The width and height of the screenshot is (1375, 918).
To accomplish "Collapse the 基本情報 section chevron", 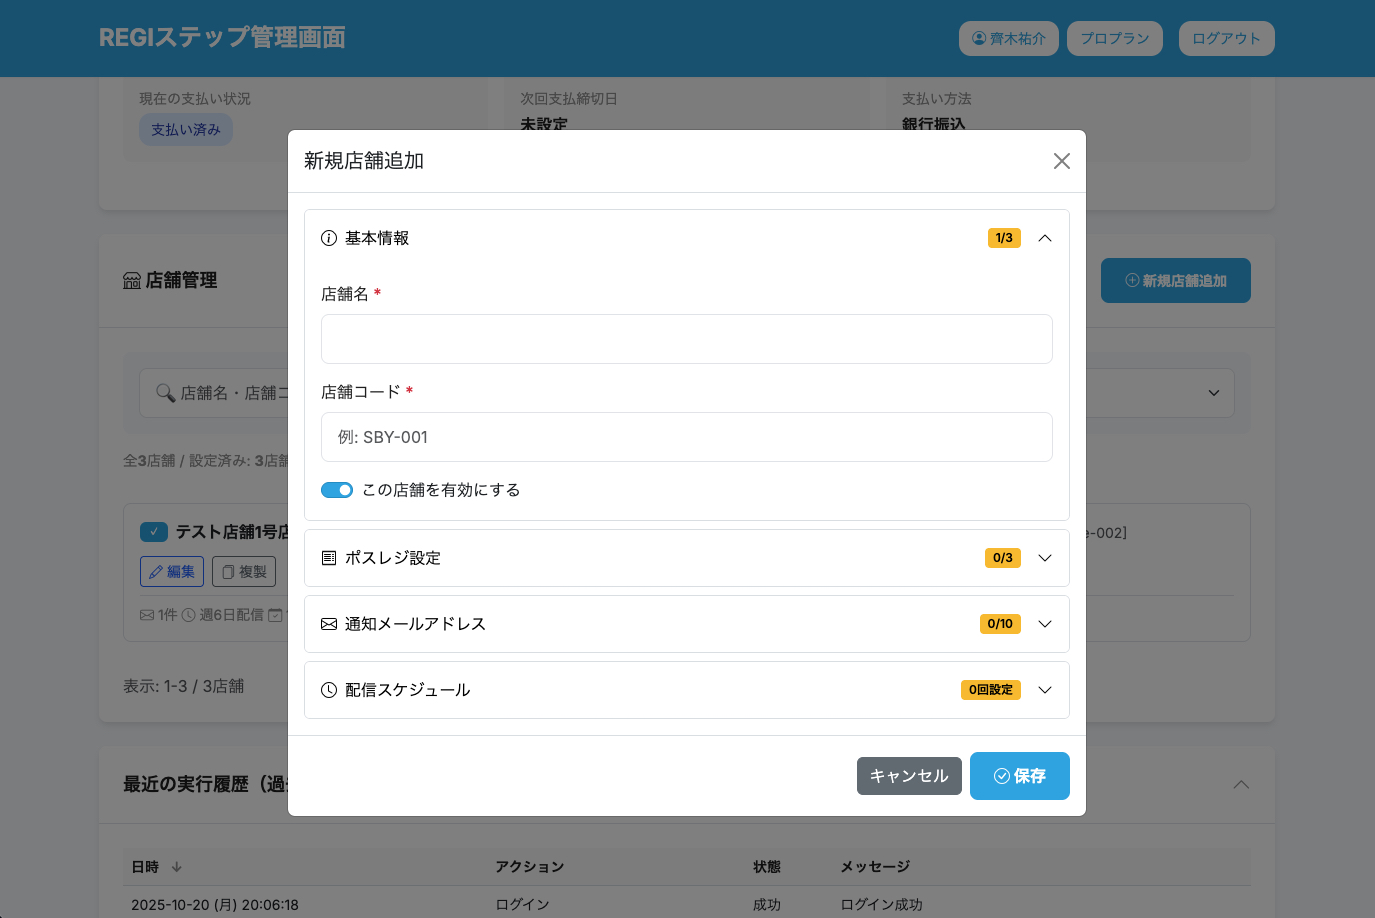I will (x=1045, y=238).
